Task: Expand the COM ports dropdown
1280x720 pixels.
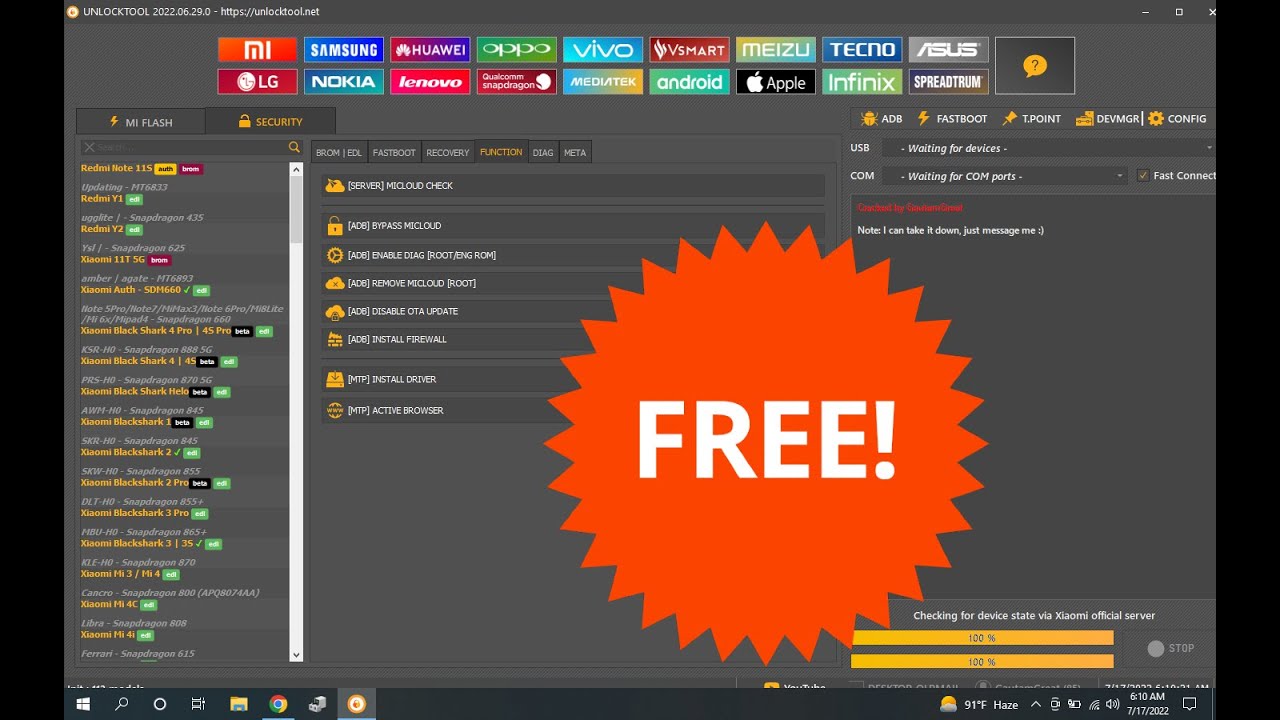Action: (1004, 176)
